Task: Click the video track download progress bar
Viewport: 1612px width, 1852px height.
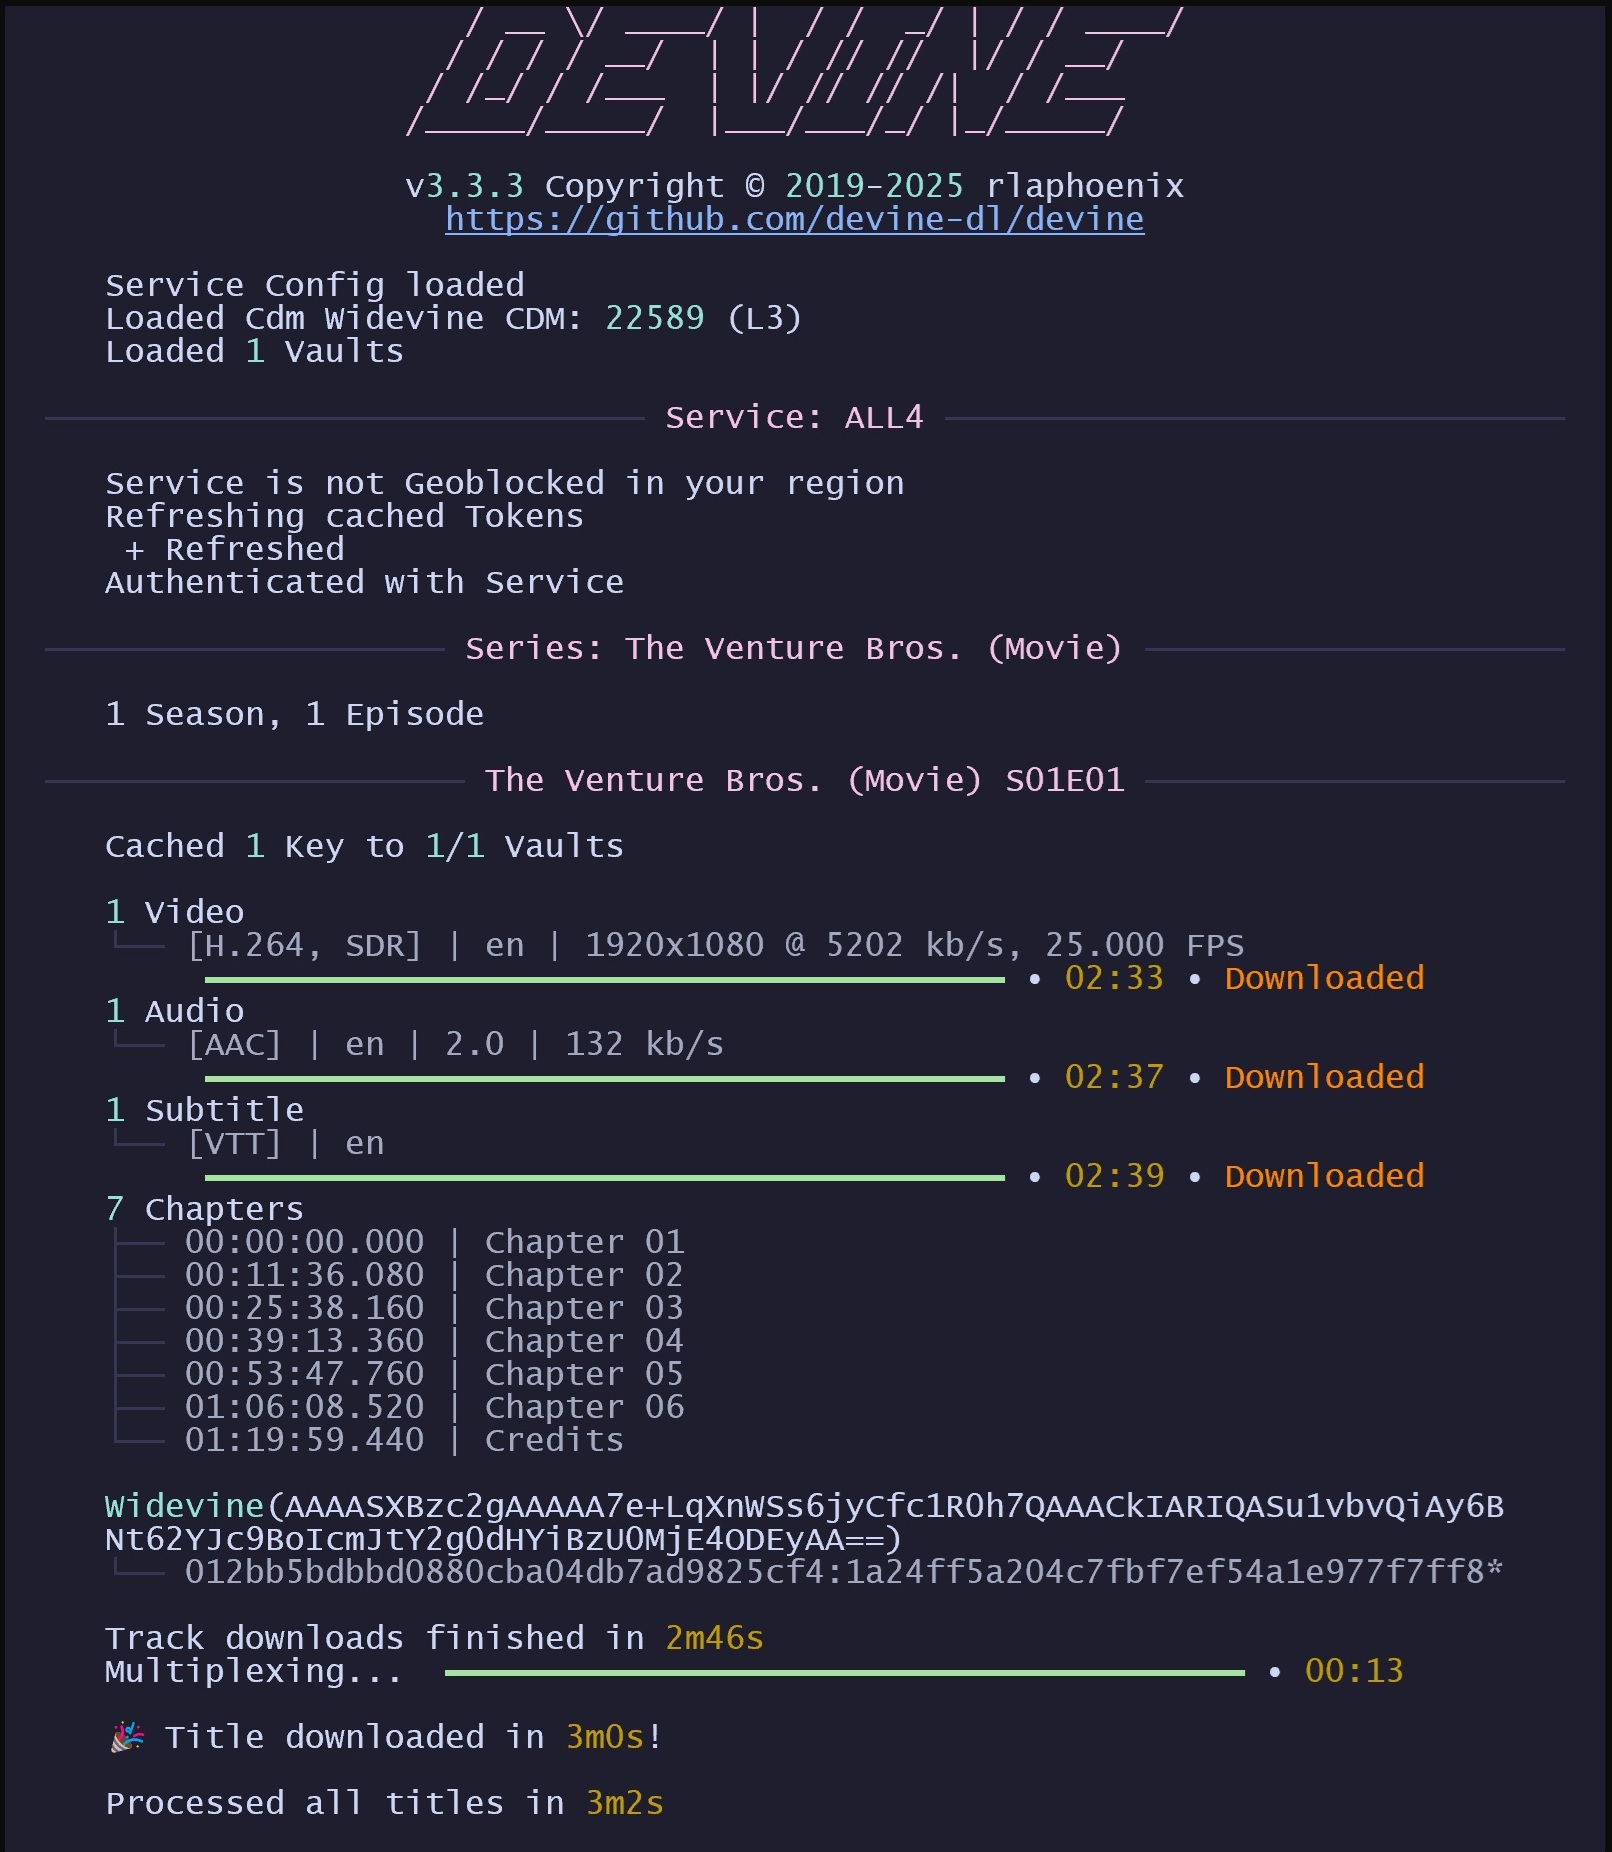Action: tap(604, 980)
